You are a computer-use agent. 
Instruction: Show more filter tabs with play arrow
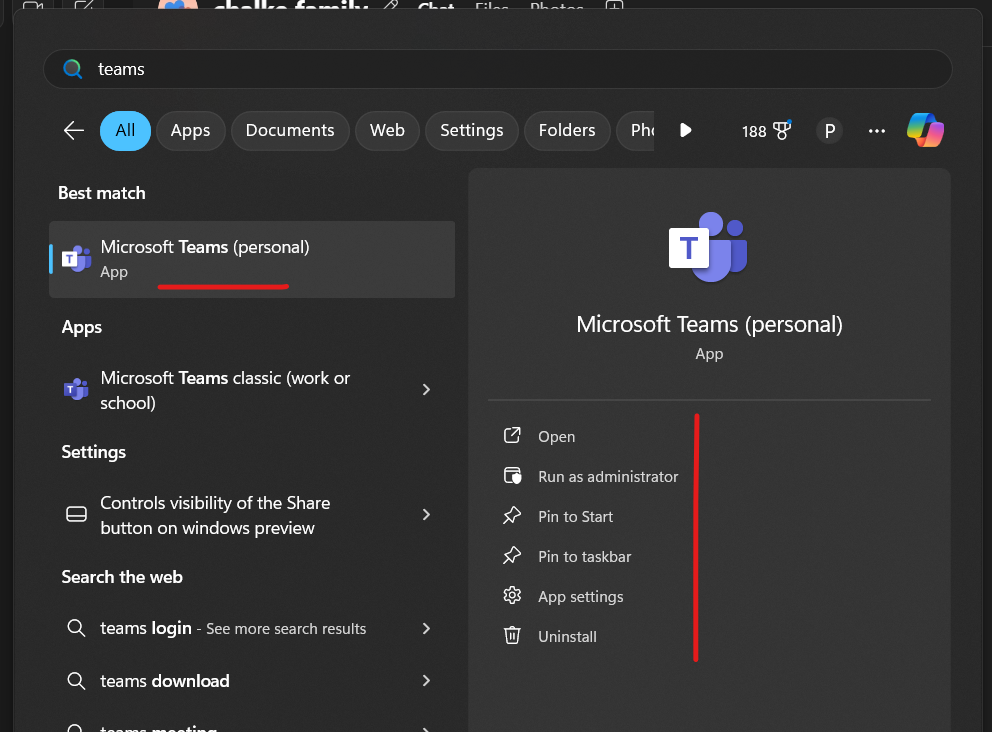tap(686, 130)
